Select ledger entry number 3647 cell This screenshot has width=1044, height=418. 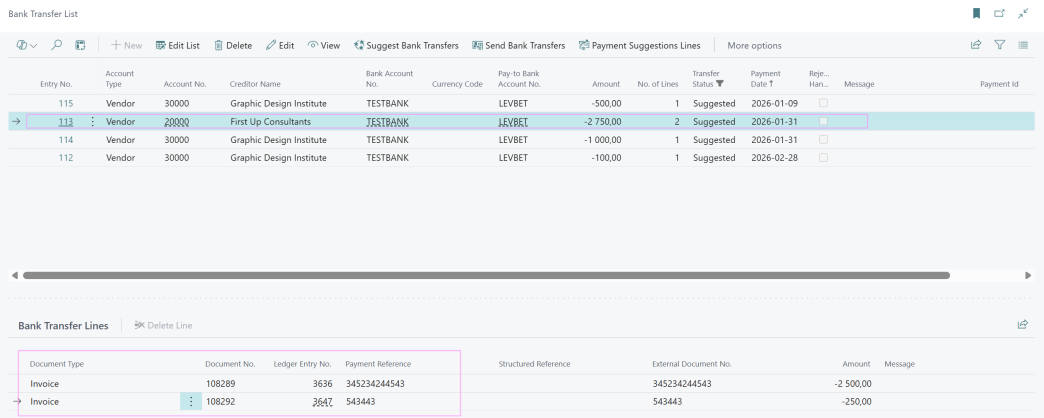tap(322, 402)
